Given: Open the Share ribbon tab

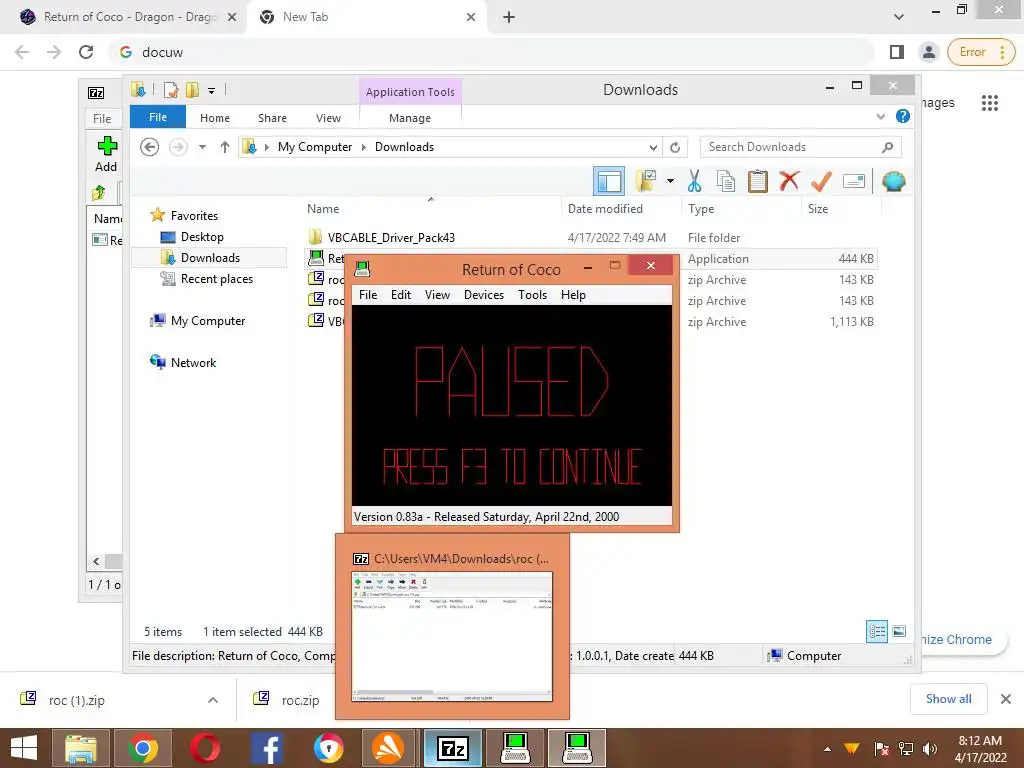Looking at the screenshot, I should (272, 118).
